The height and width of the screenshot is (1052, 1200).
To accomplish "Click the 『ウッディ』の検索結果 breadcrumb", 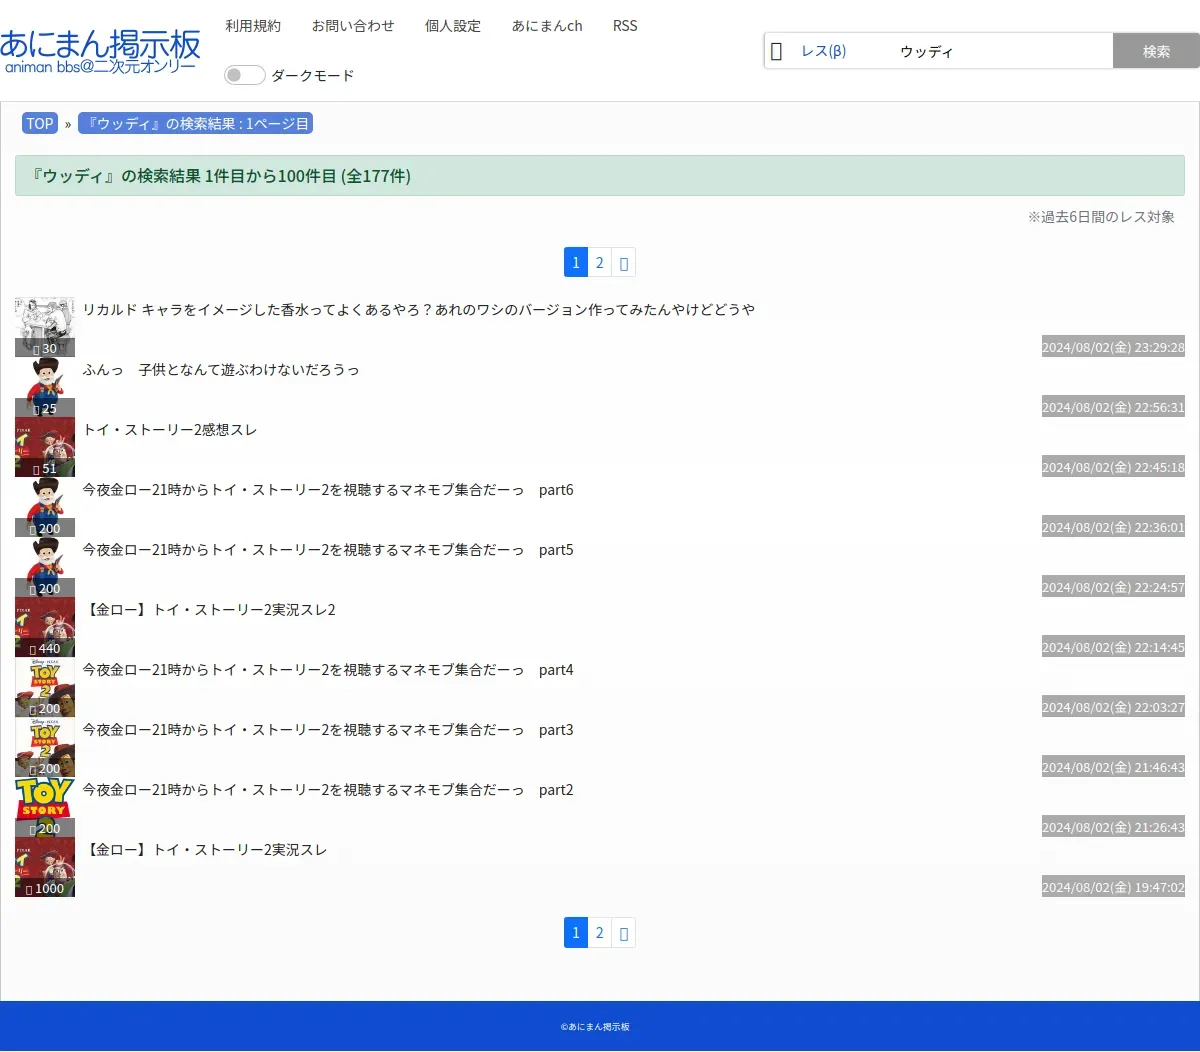I will [x=195, y=124].
